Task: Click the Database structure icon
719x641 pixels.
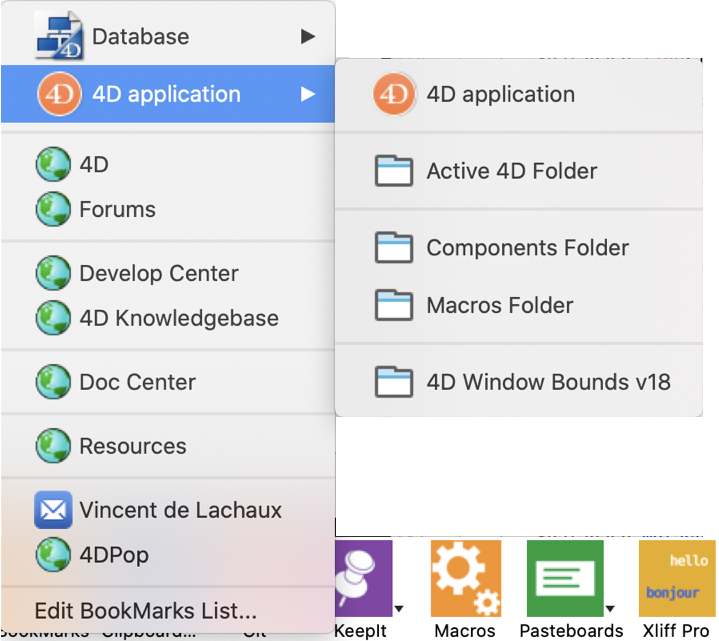Action: point(59,36)
